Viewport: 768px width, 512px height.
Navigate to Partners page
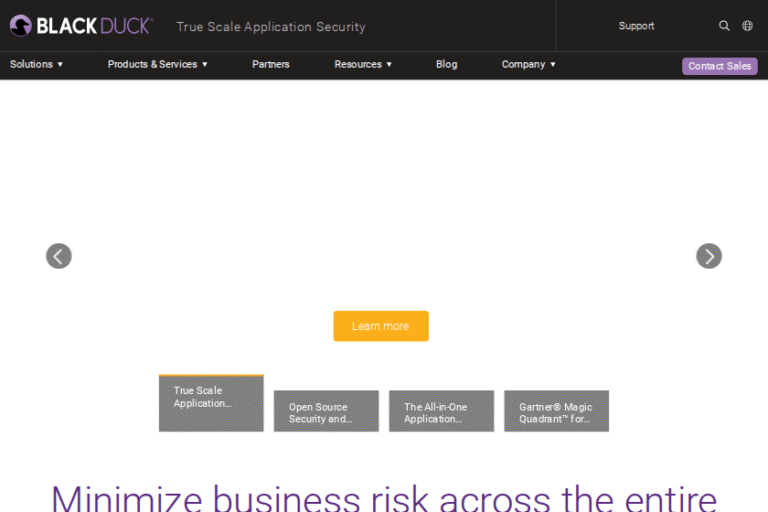click(x=271, y=65)
